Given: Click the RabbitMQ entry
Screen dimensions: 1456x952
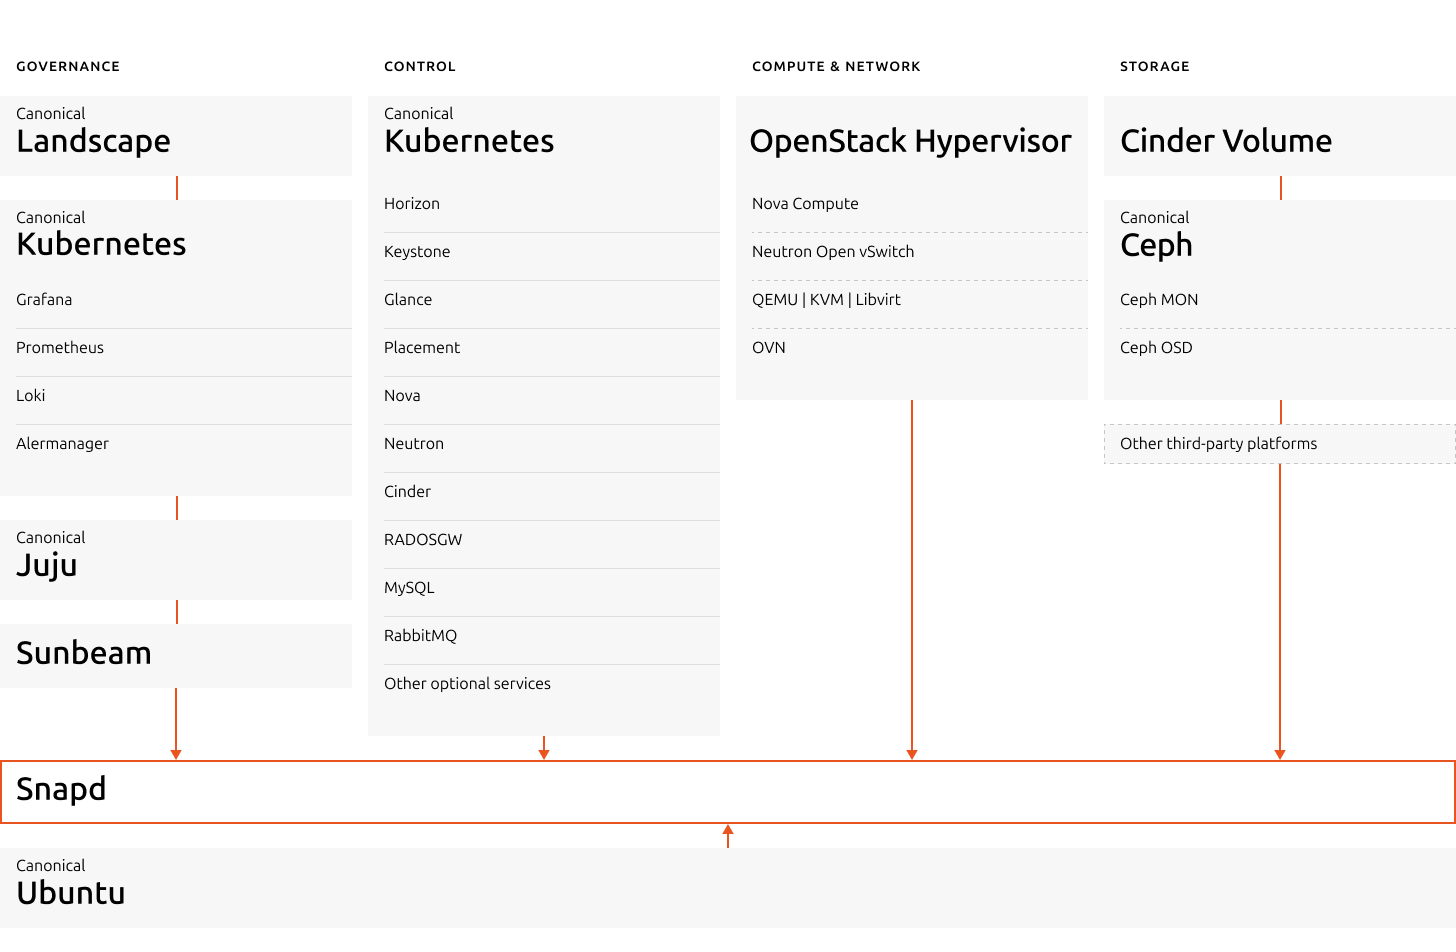Looking at the screenshot, I should tap(420, 636).
